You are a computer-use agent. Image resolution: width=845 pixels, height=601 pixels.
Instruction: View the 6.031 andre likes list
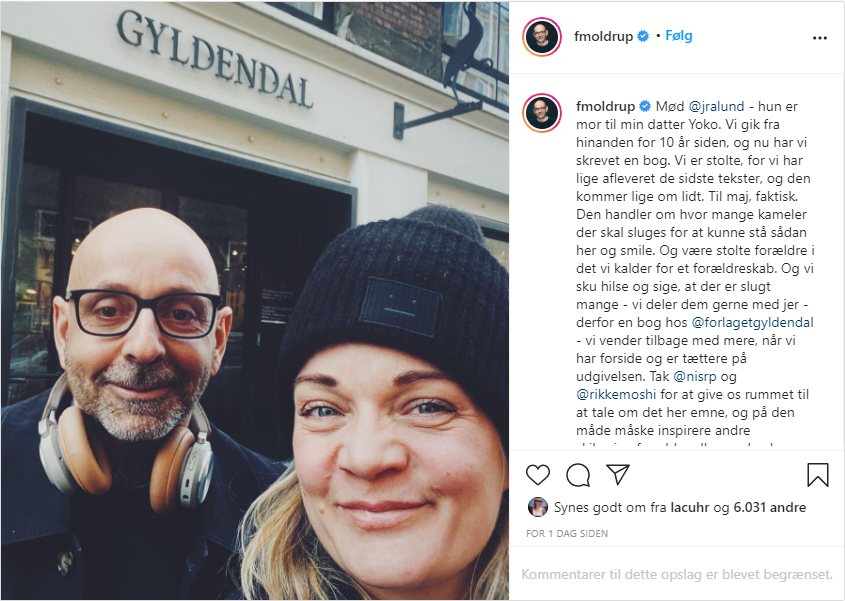coord(770,507)
